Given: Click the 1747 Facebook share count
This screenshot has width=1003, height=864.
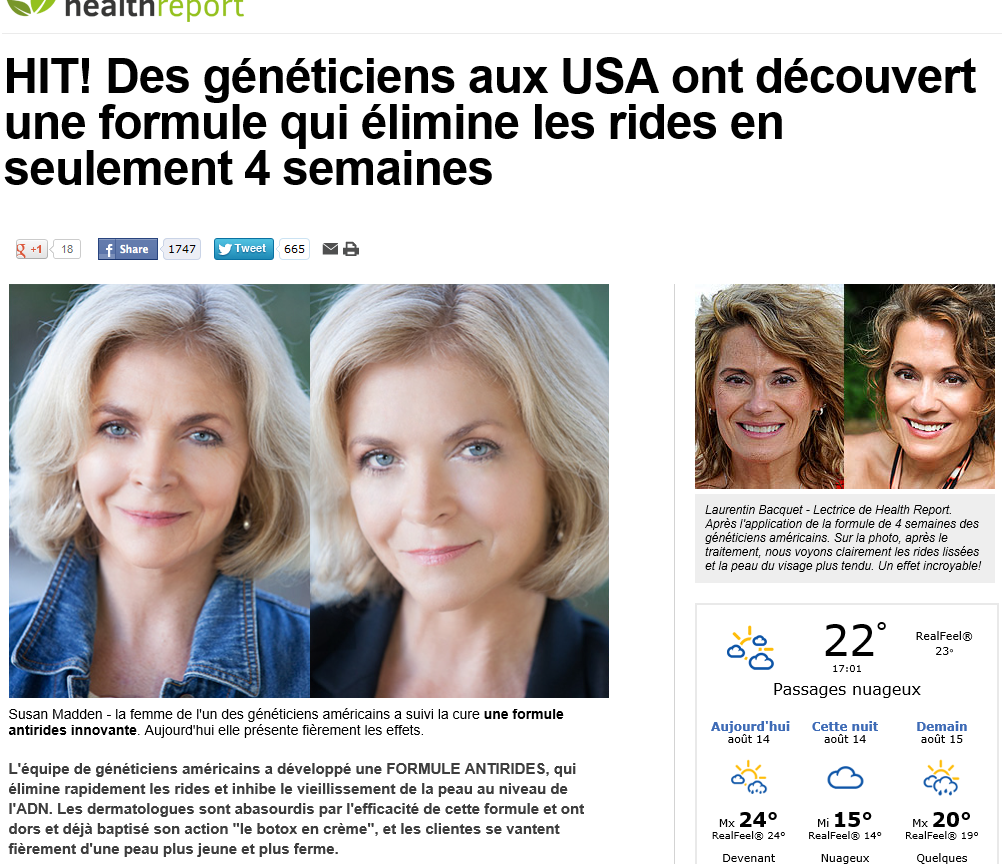Looking at the screenshot, I should [x=182, y=249].
